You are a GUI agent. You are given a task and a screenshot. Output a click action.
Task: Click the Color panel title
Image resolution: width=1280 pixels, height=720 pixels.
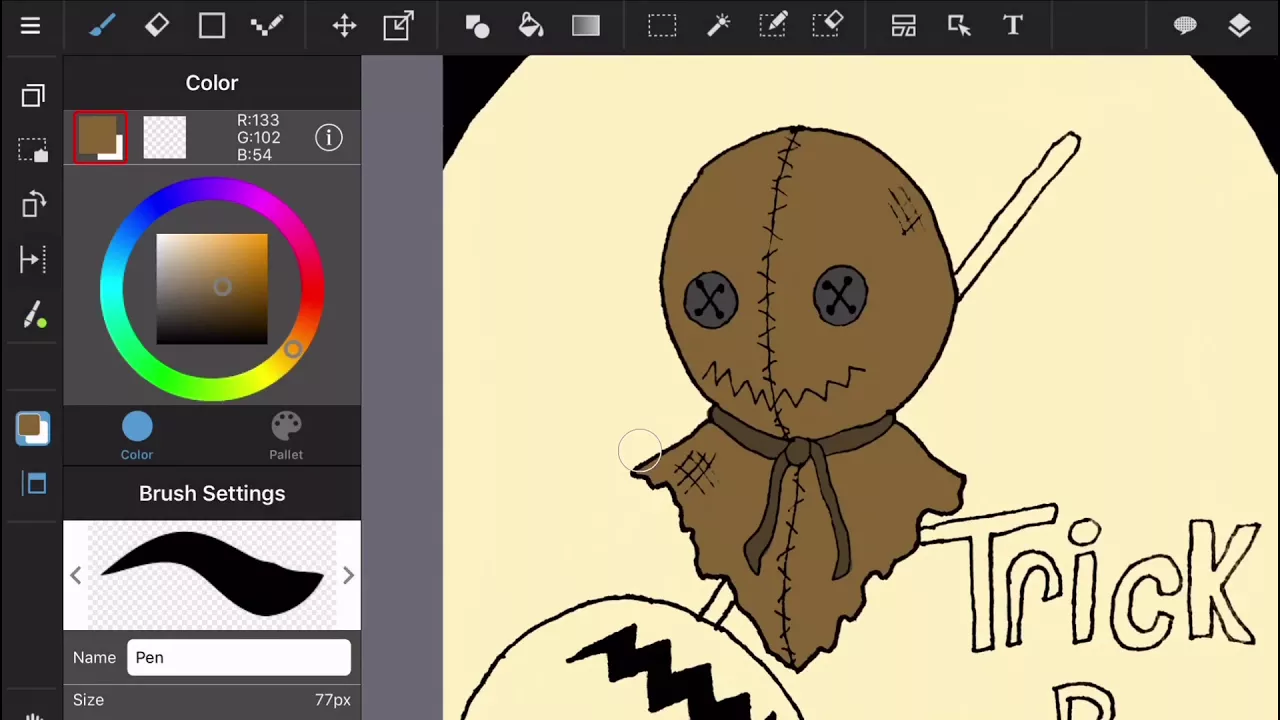pos(212,83)
